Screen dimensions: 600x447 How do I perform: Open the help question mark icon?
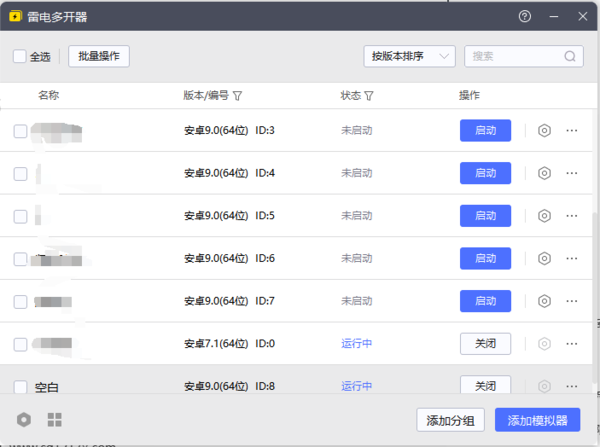point(525,16)
